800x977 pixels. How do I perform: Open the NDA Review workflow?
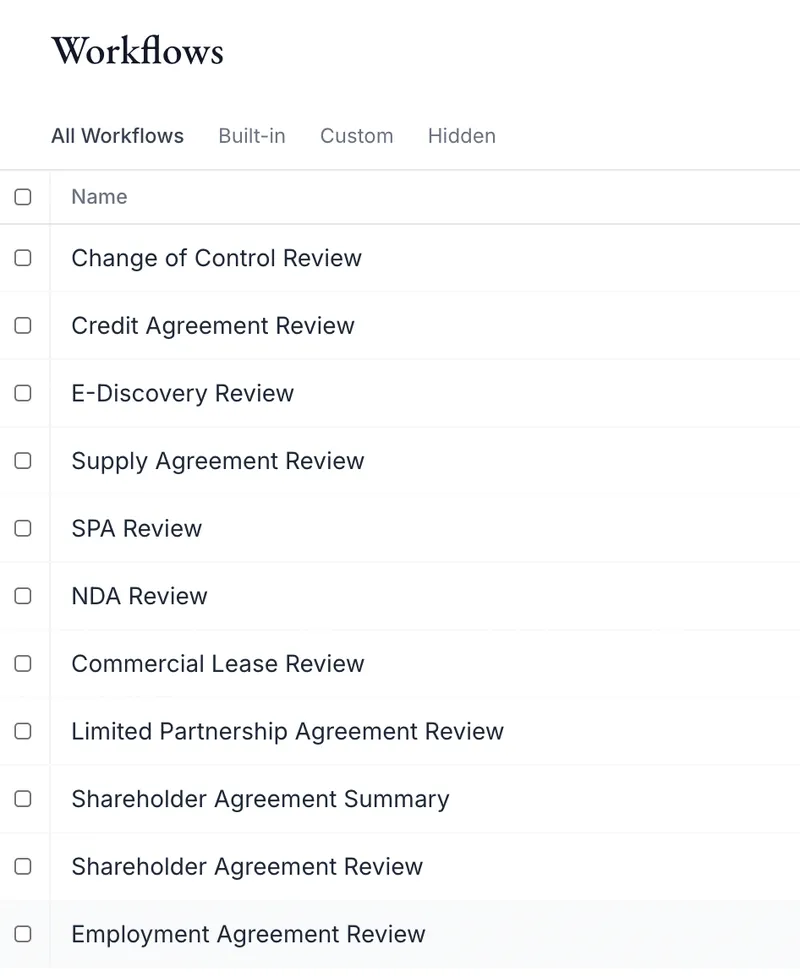[139, 596]
